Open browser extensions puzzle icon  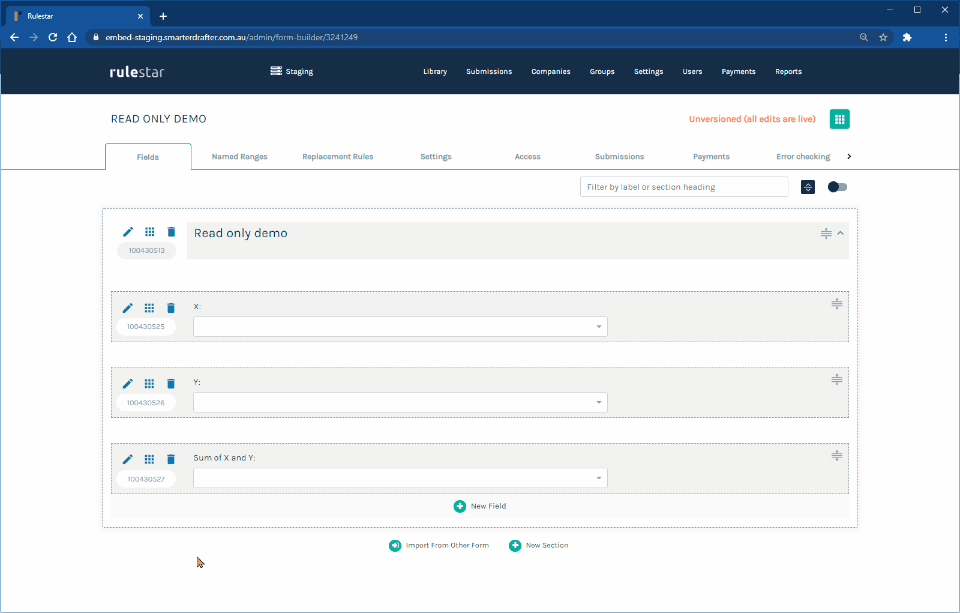tap(907, 37)
